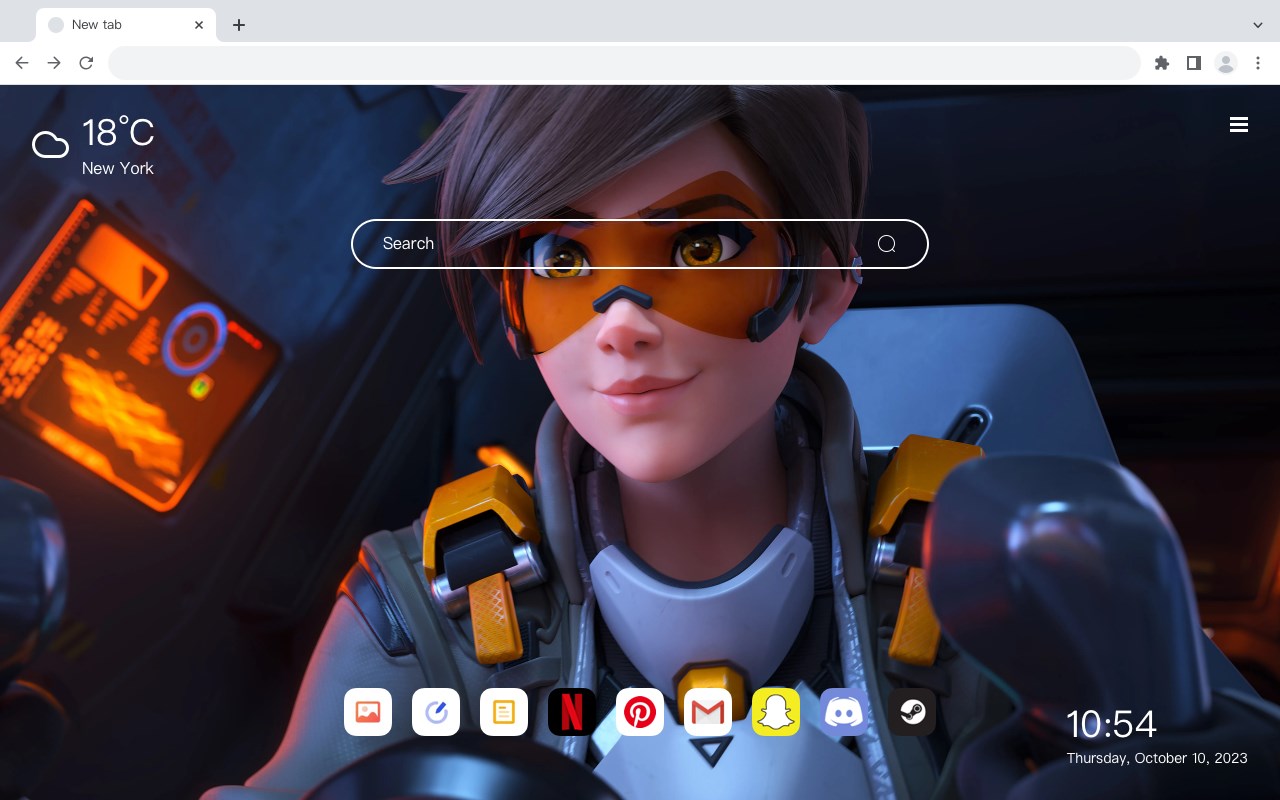
Task: Click the New York location label
Action: click(x=118, y=168)
